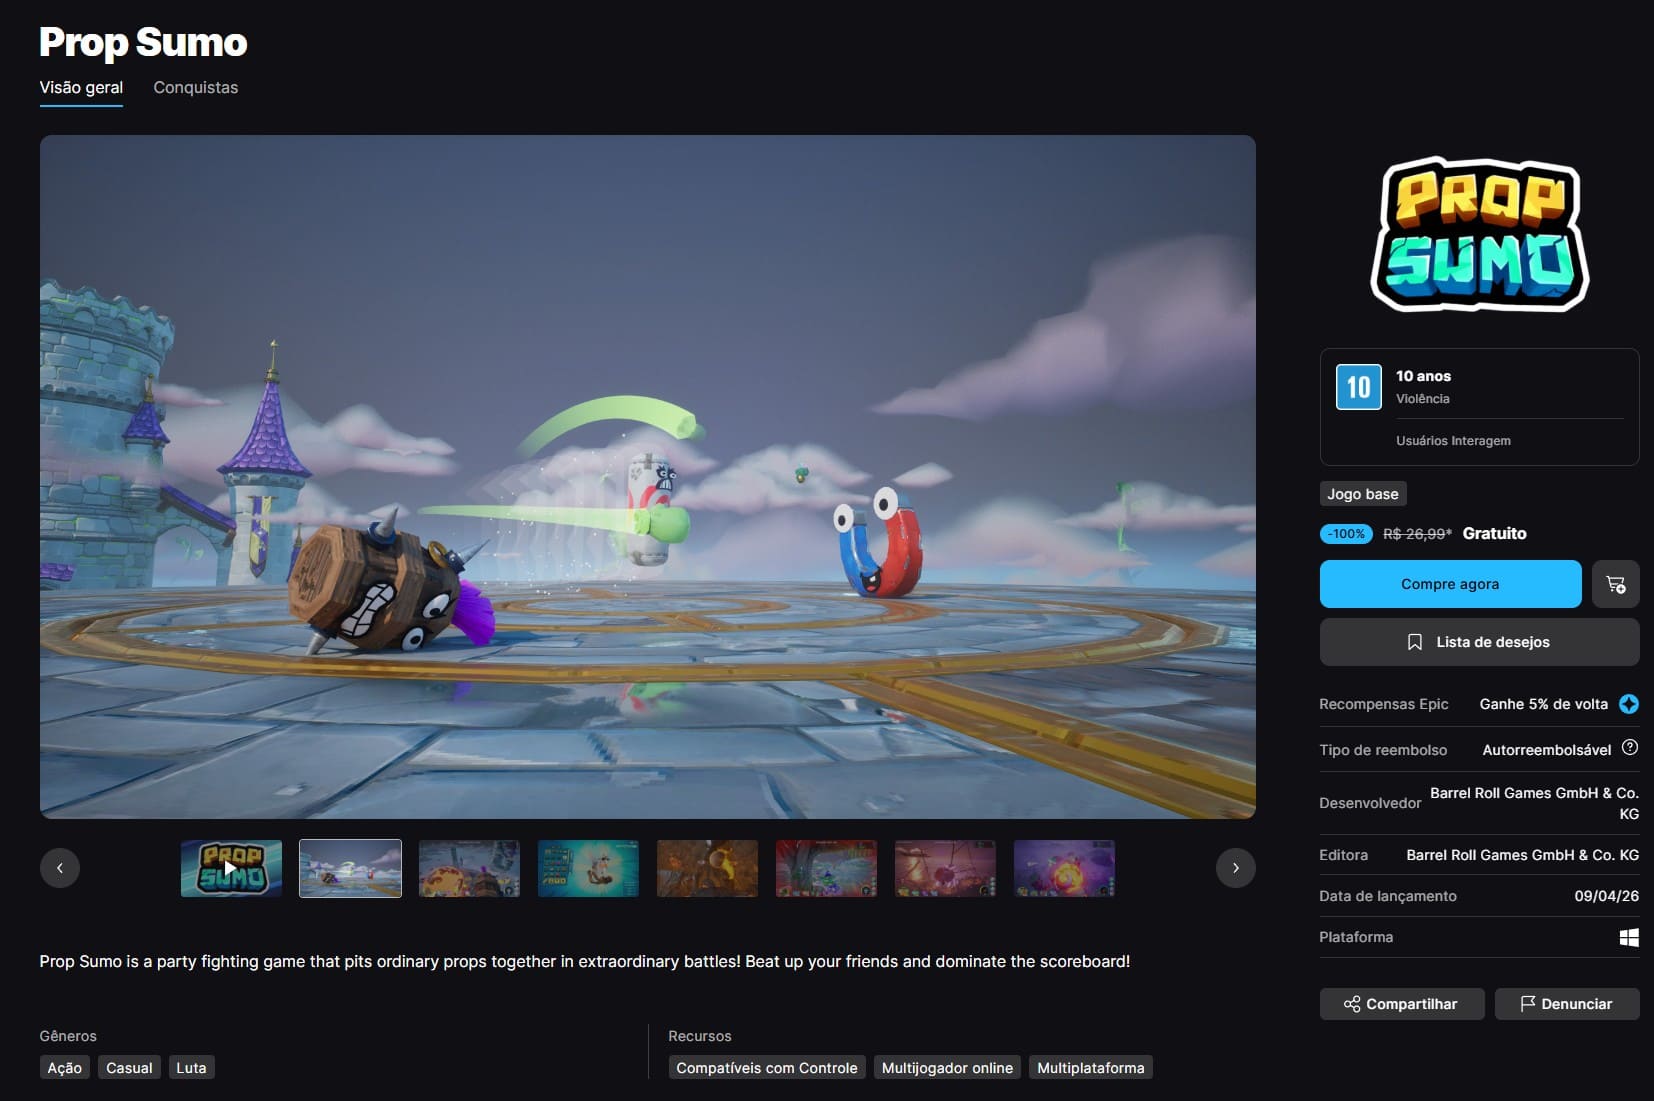Click the Compartilhar share button

click(1401, 1004)
